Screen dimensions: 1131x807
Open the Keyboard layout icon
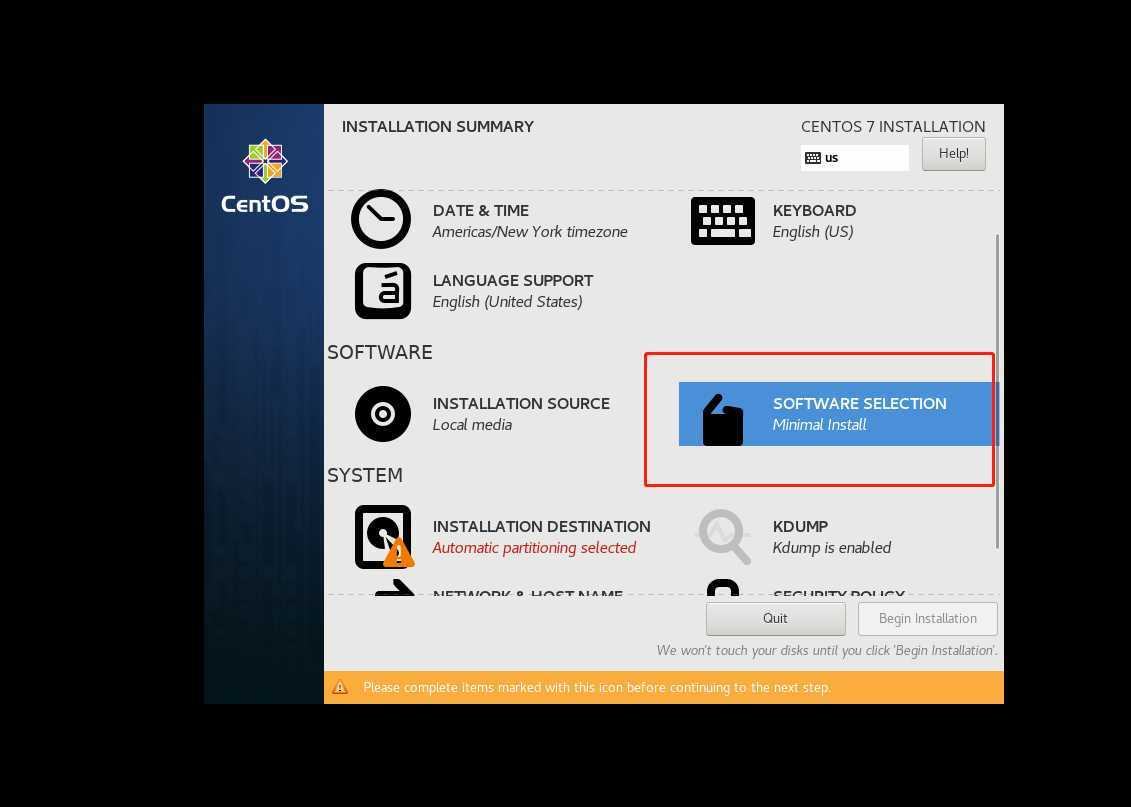pyautogui.click(x=723, y=221)
